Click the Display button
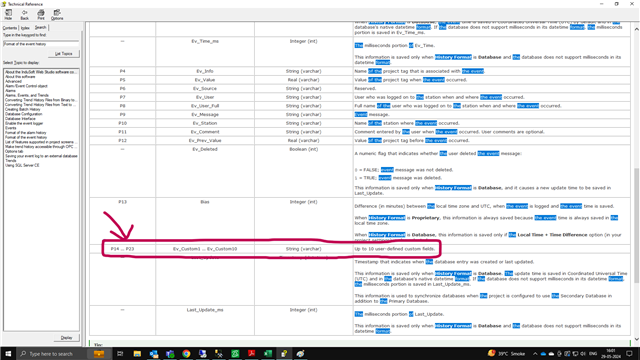Viewport: 640px width, 360px height. [x=66, y=338]
